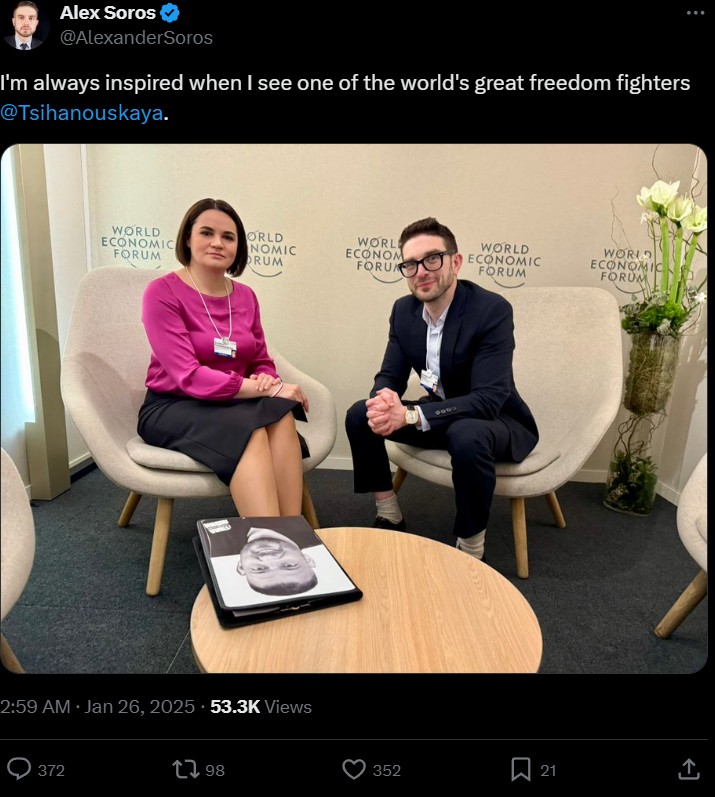View the 53.3K Views analytics
The height and width of the screenshot is (797, 715).
(261, 707)
